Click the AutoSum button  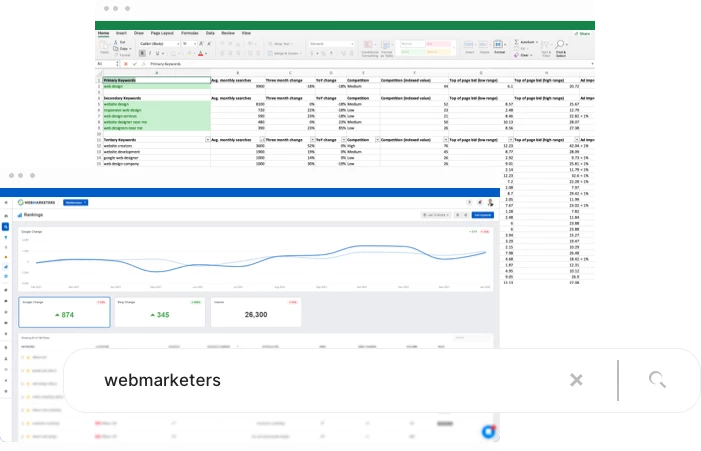(525, 42)
